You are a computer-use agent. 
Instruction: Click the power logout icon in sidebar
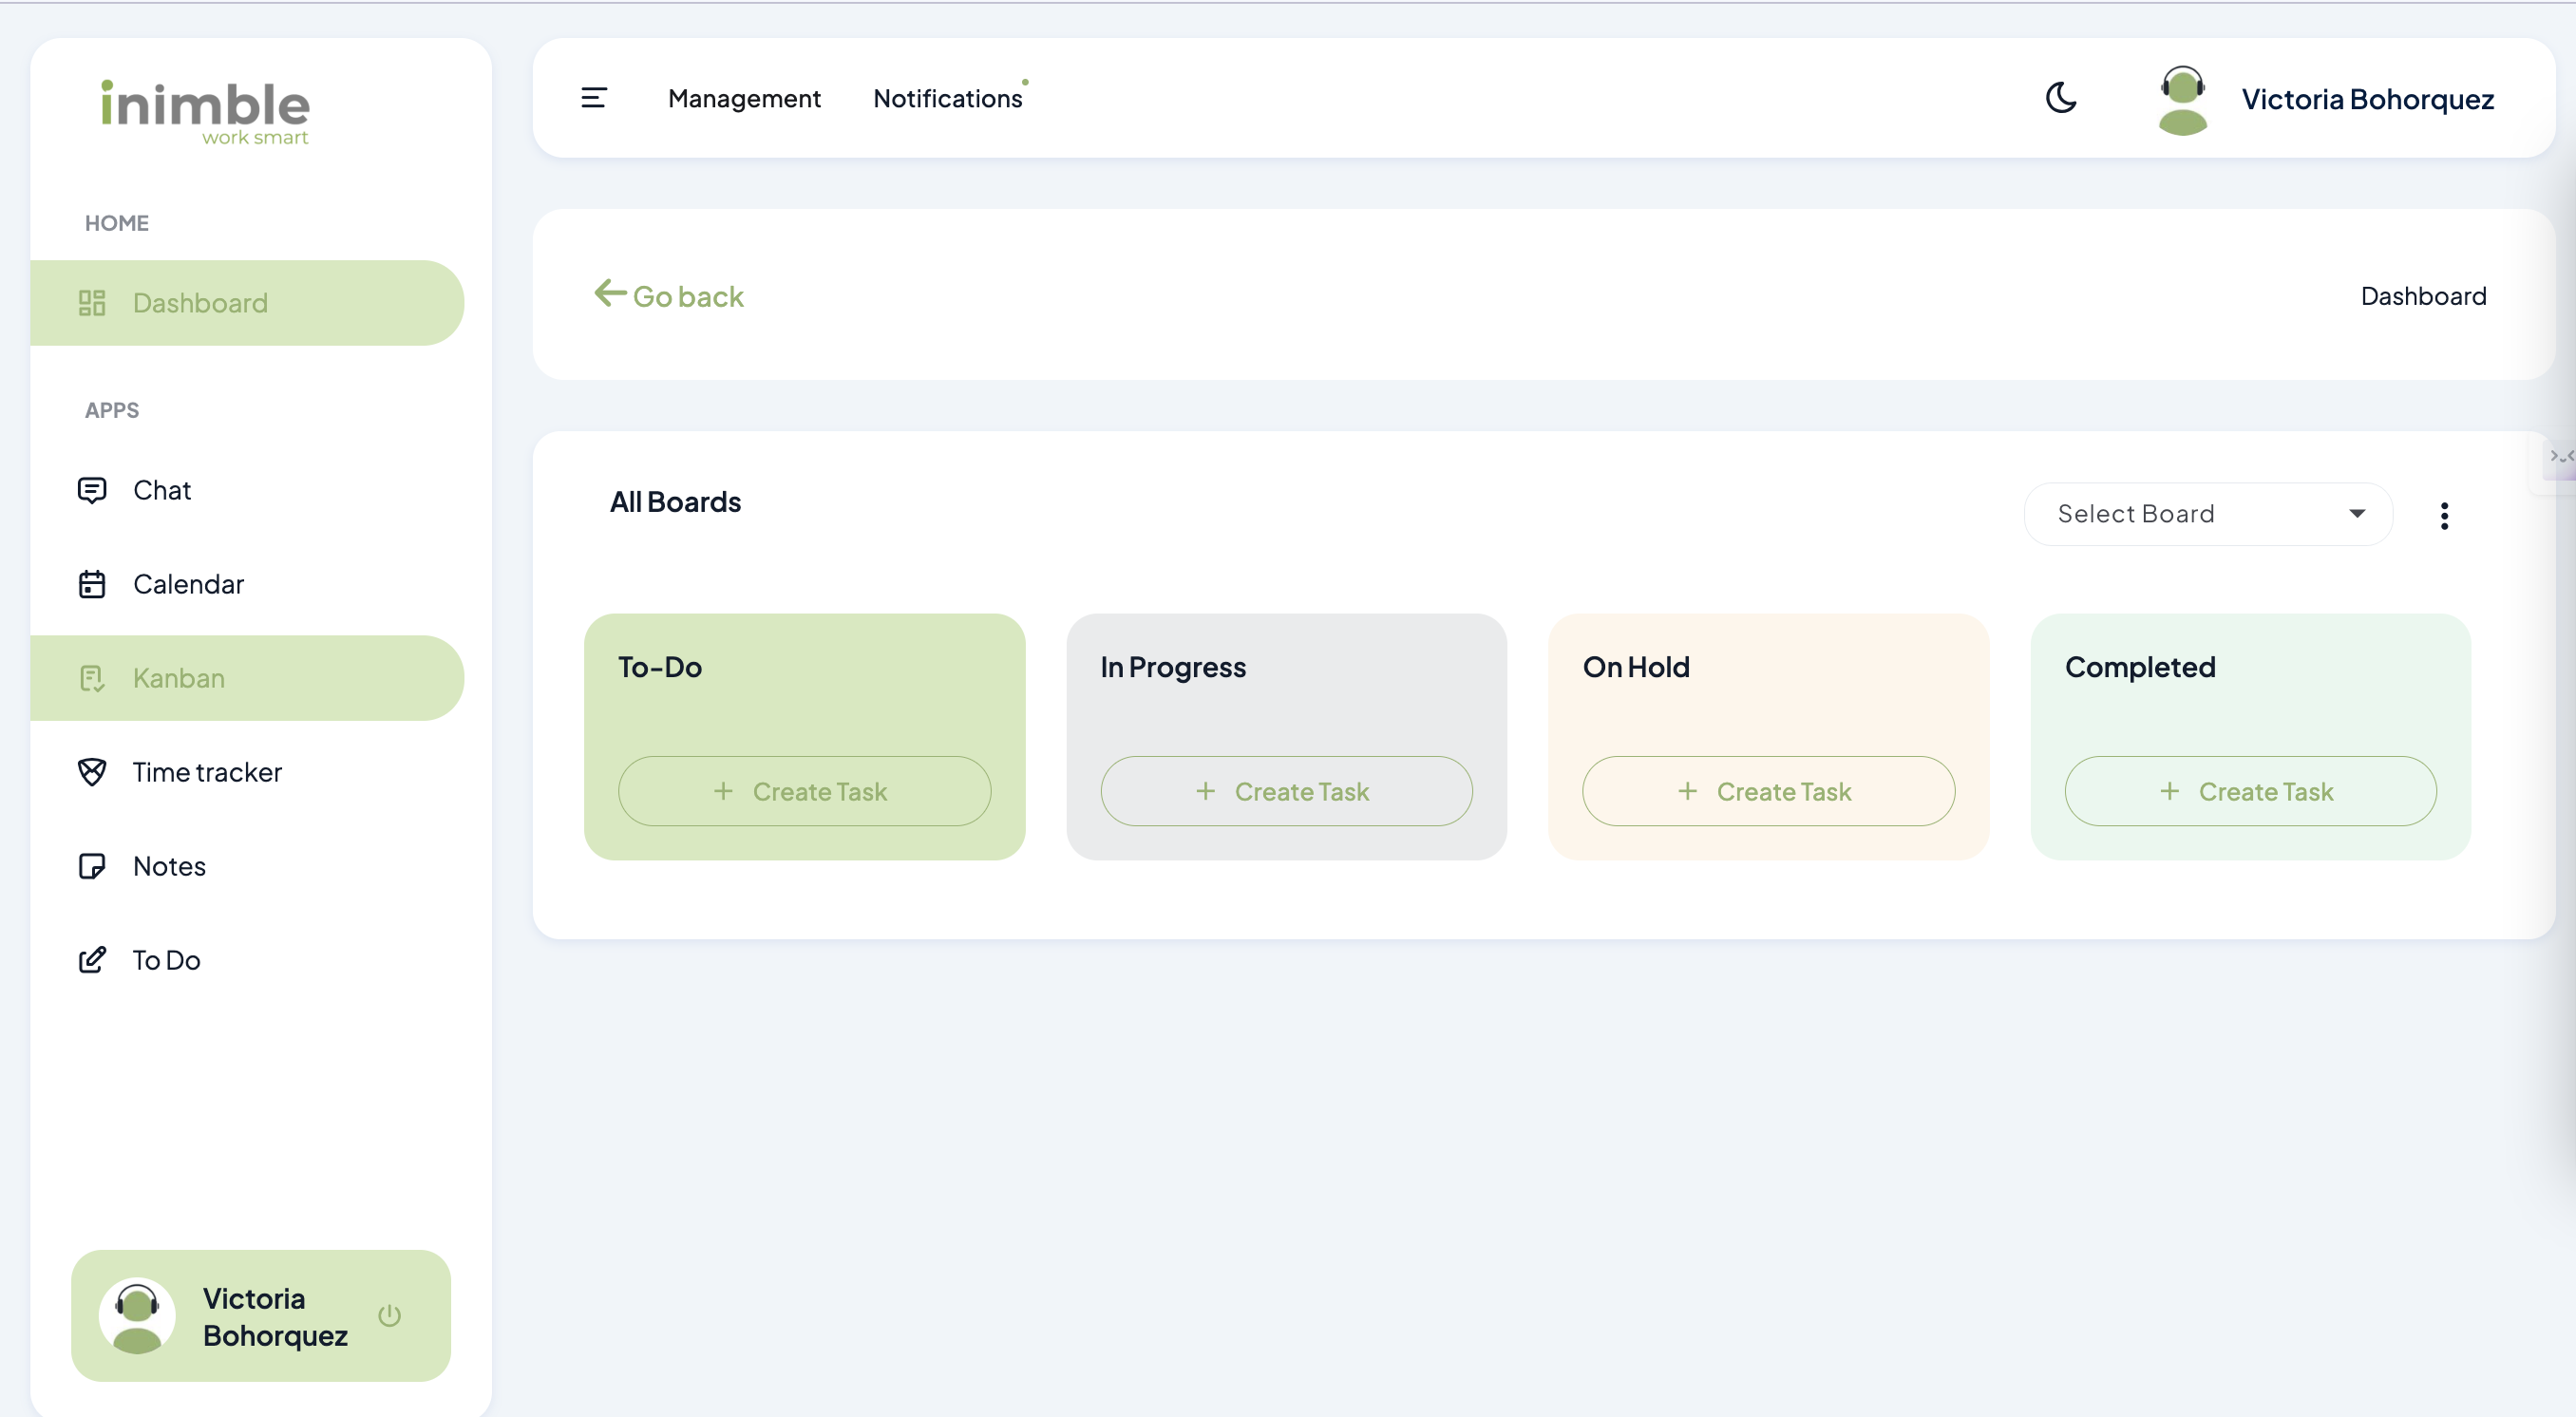click(x=390, y=1315)
